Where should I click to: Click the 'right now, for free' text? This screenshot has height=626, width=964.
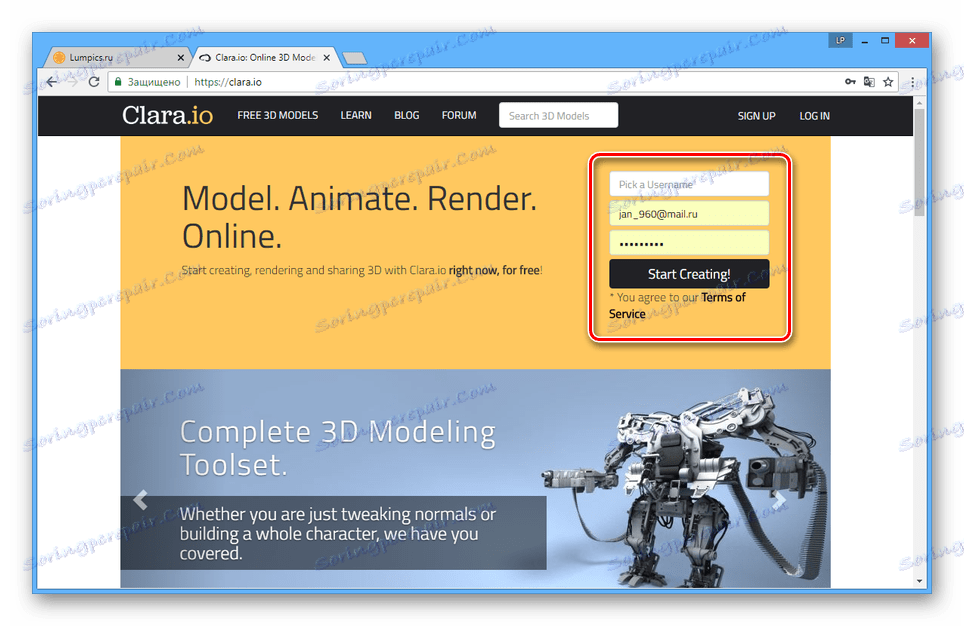(494, 270)
